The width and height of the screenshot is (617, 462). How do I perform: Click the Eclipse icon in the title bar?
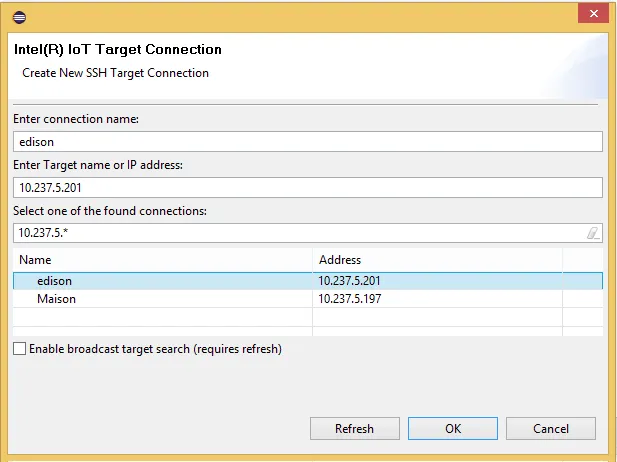21,17
